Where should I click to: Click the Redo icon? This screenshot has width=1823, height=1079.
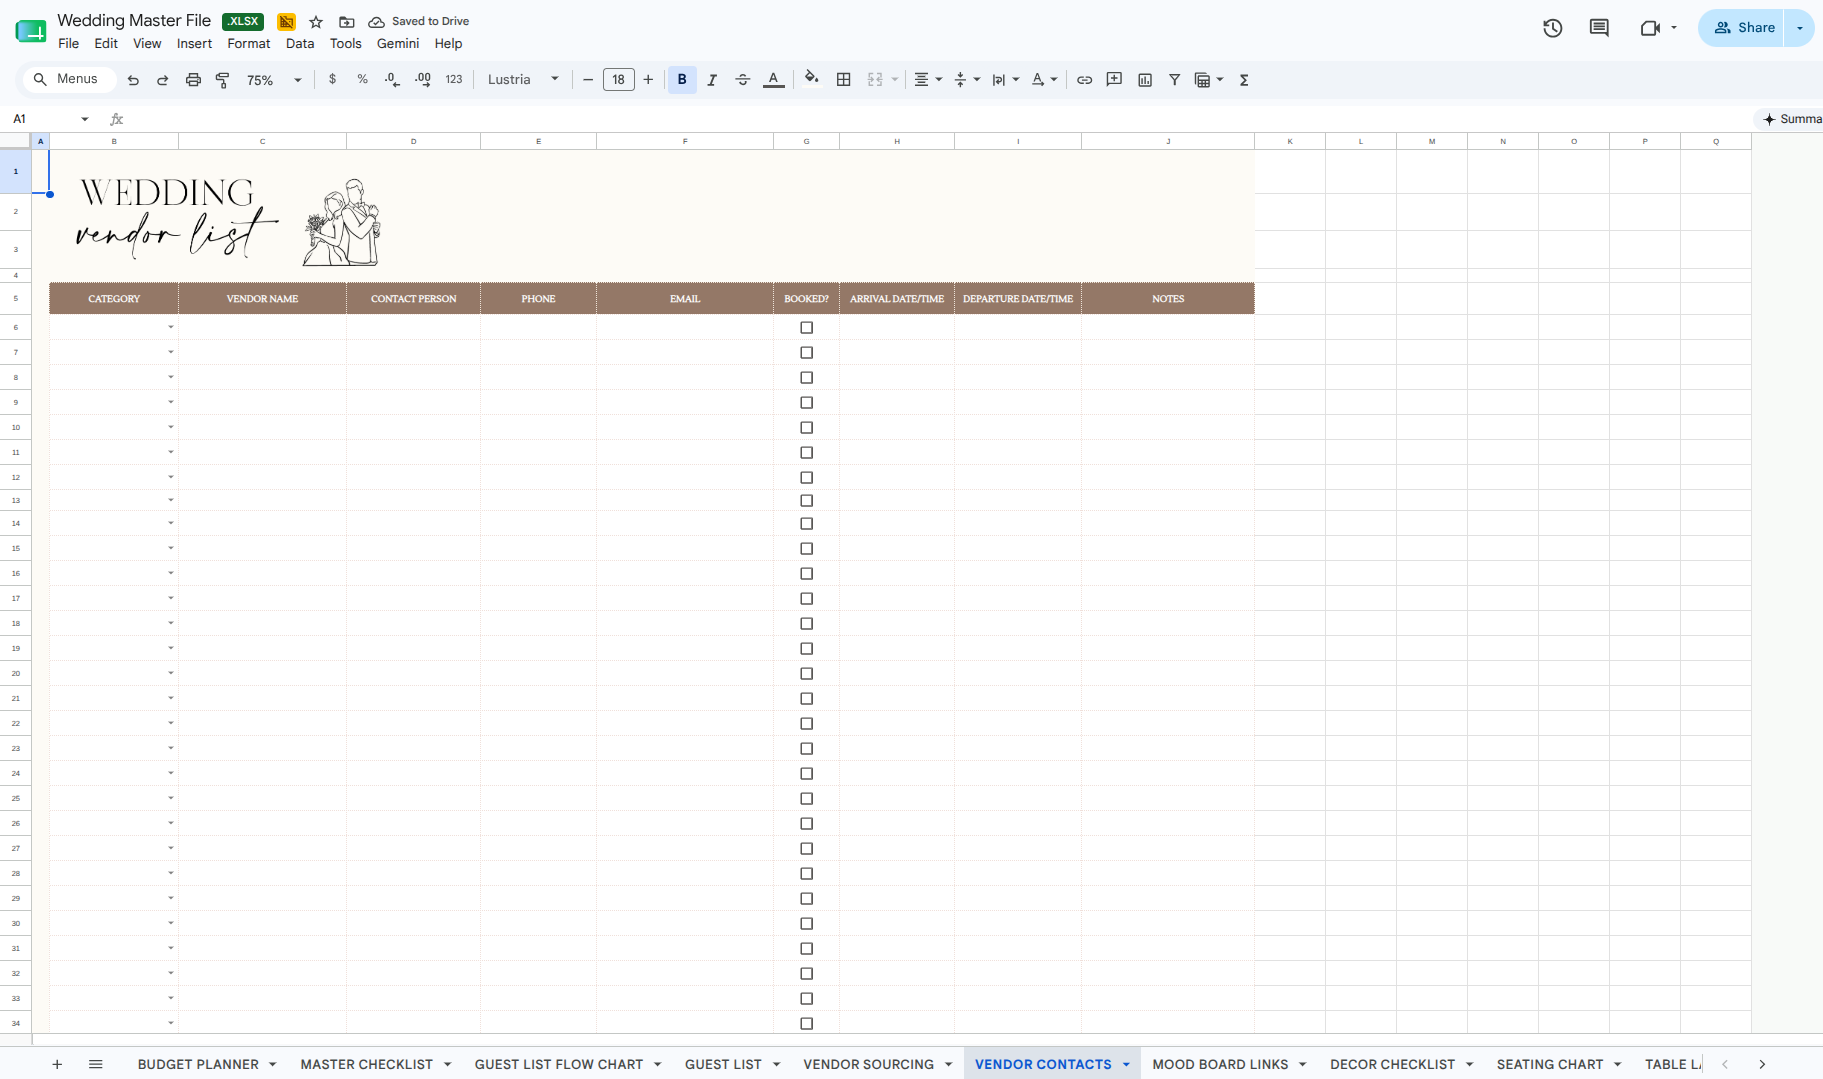[x=162, y=80]
